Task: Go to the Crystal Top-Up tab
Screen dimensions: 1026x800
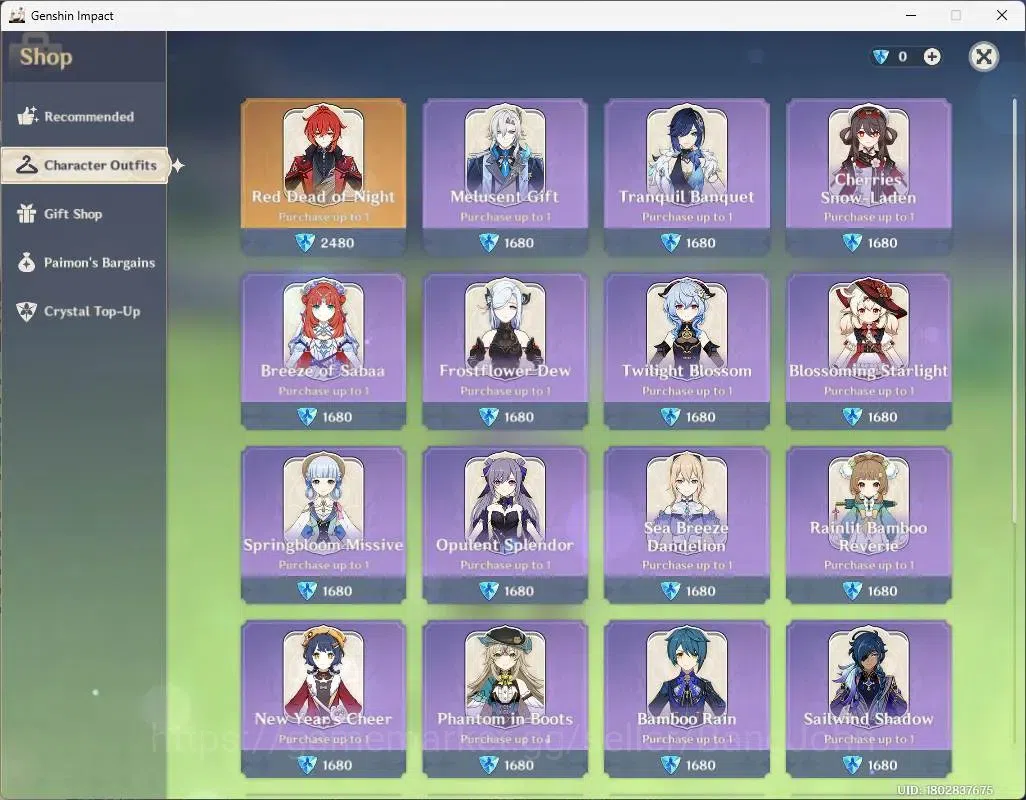Action: point(84,311)
